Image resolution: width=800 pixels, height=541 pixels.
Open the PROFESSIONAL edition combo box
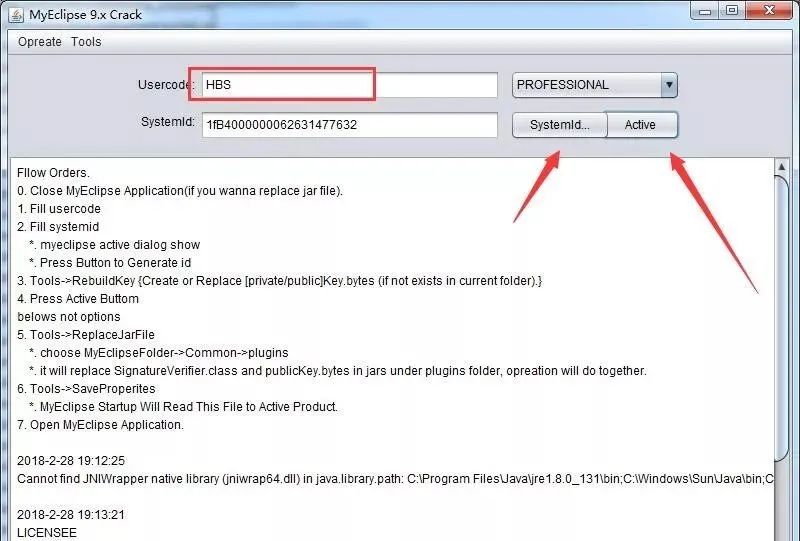(586, 85)
